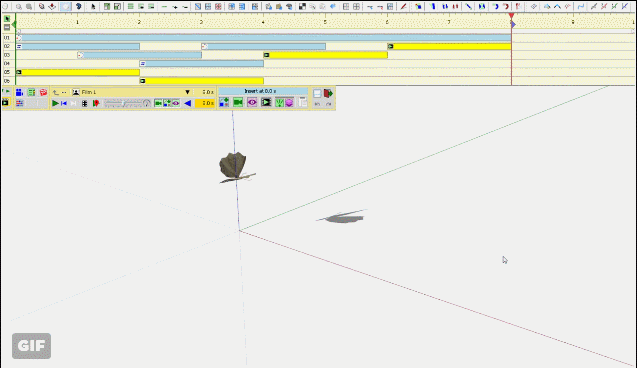Click the white window panel icon
This screenshot has width=637, height=368.
pyautogui.click(x=317, y=93)
